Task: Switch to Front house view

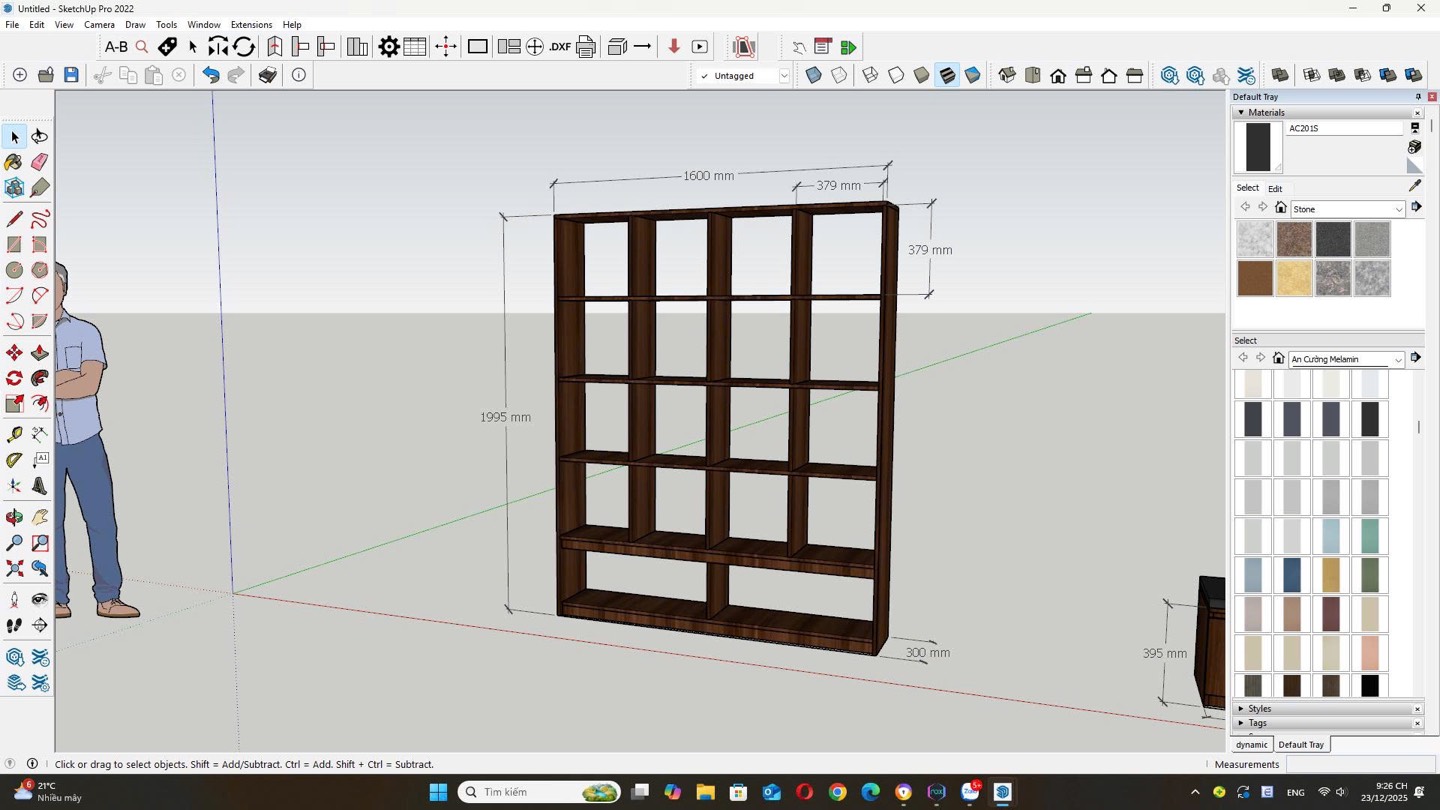Action: click(1058, 75)
